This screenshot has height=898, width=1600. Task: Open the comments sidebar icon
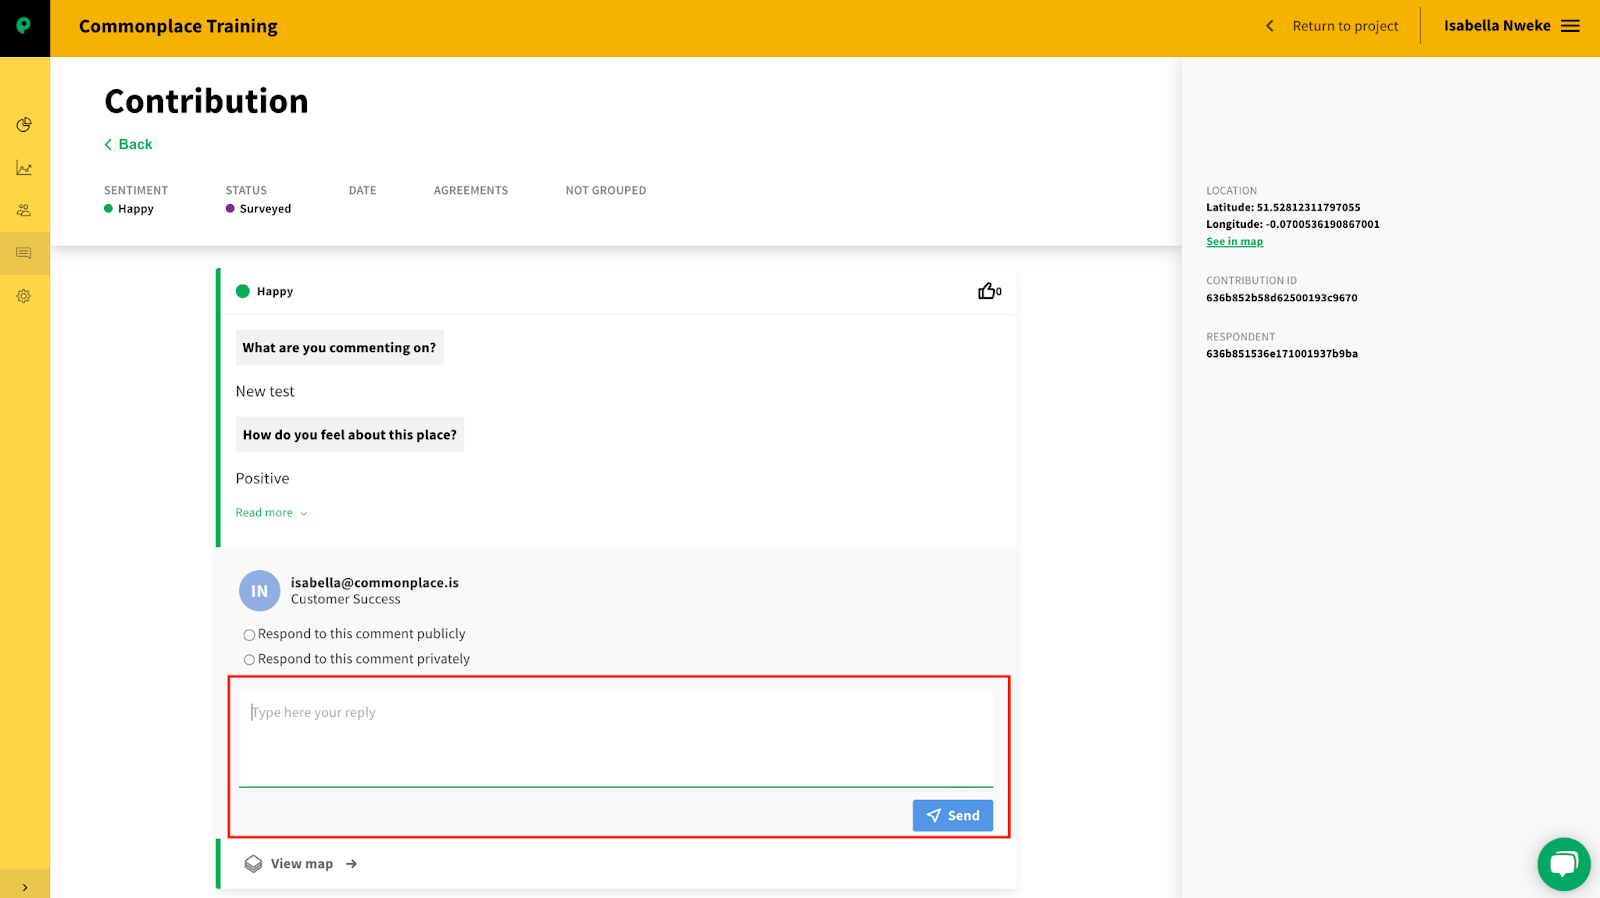[x=24, y=253]
